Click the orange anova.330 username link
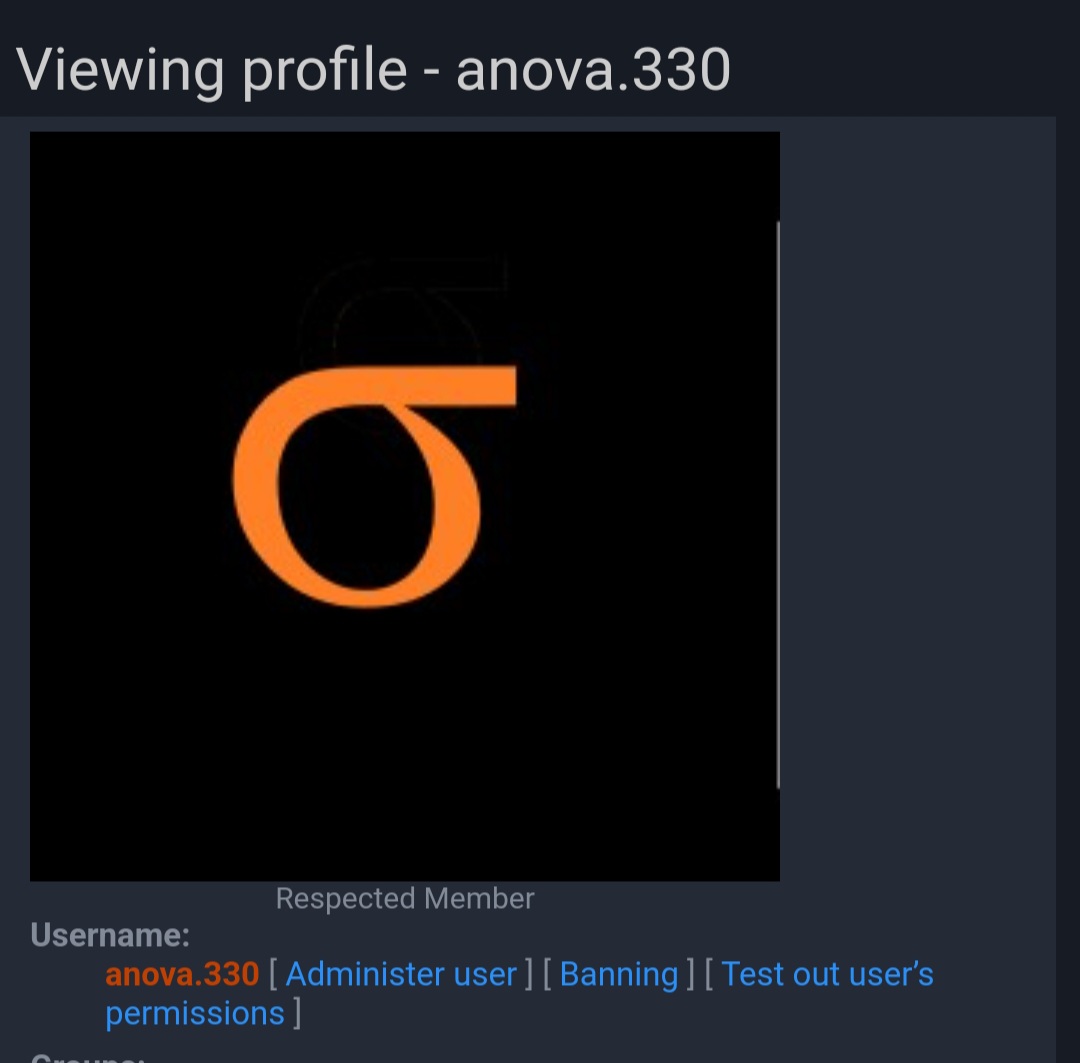The image size is (1080, 1063). (x=182, y=974)
